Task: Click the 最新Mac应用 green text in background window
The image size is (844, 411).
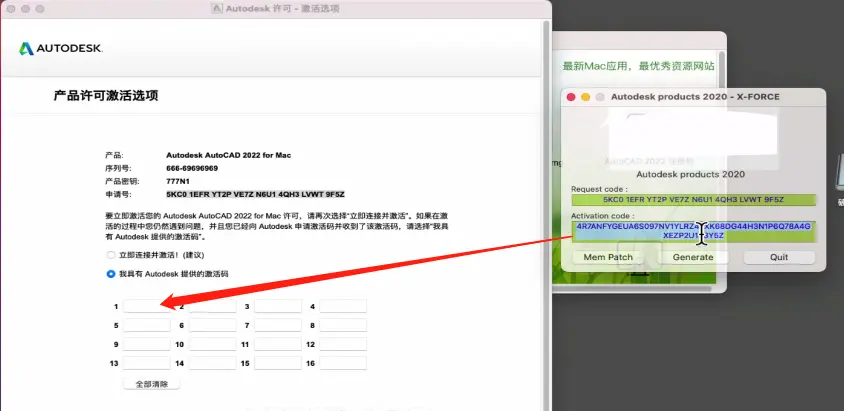Action: pyautogui.click(x=638, y=66)
